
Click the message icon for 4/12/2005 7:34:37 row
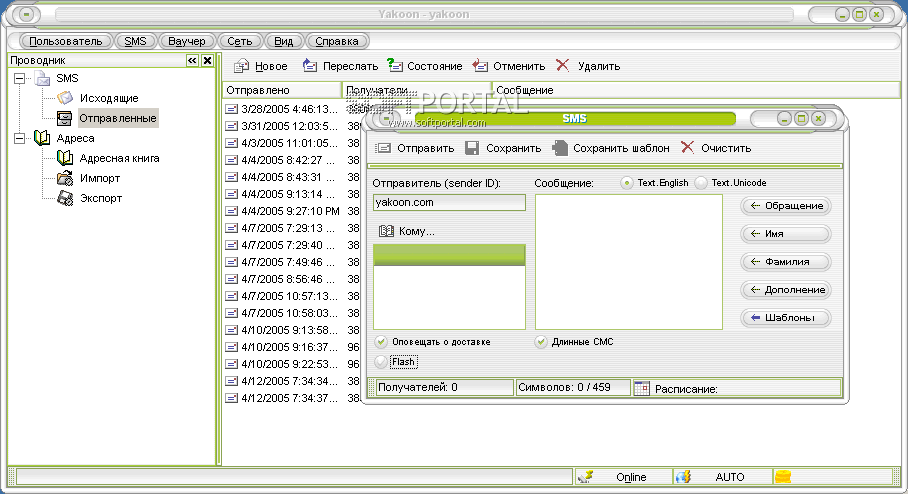tap(232, 398)
